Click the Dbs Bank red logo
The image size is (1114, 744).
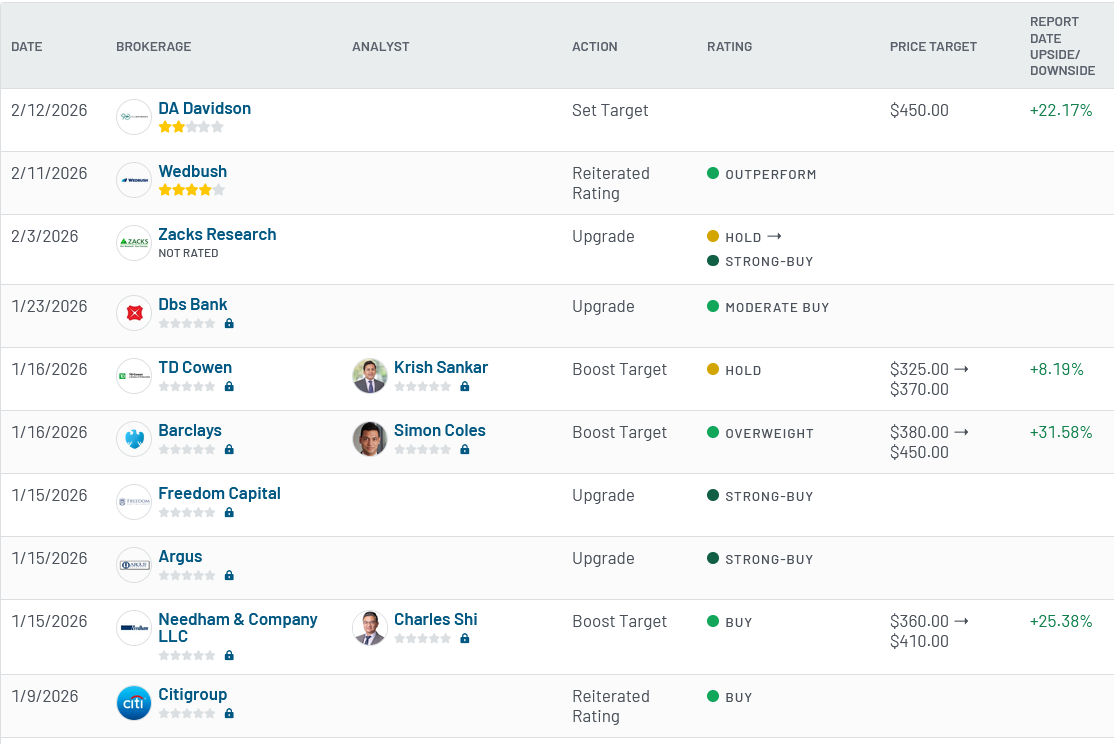(134, 313)
